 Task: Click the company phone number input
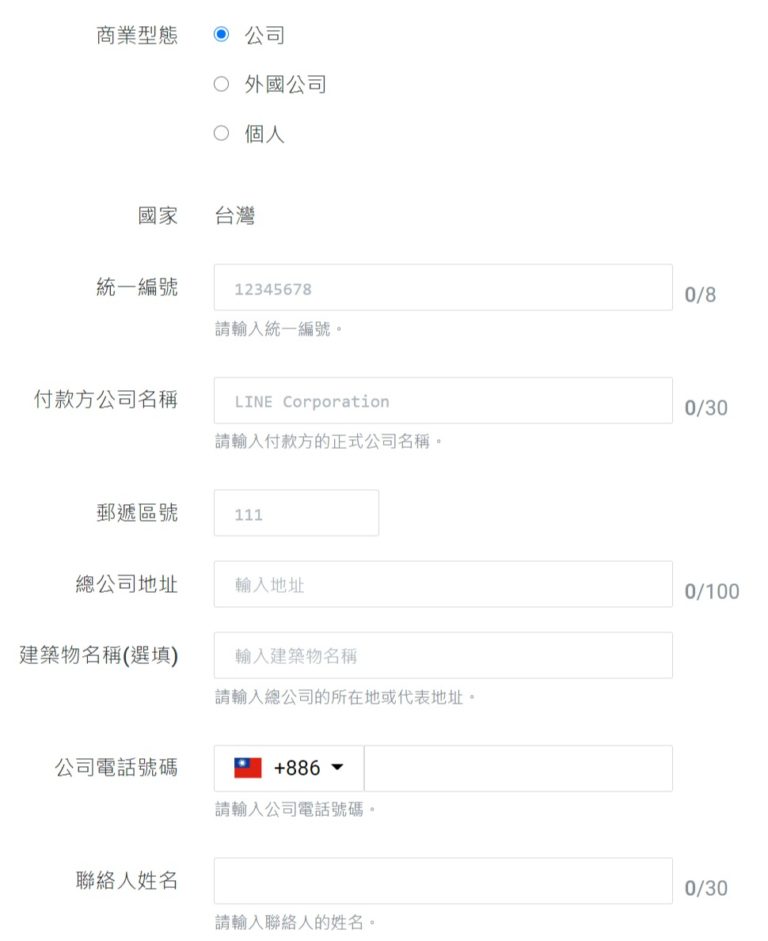point(520,767)
